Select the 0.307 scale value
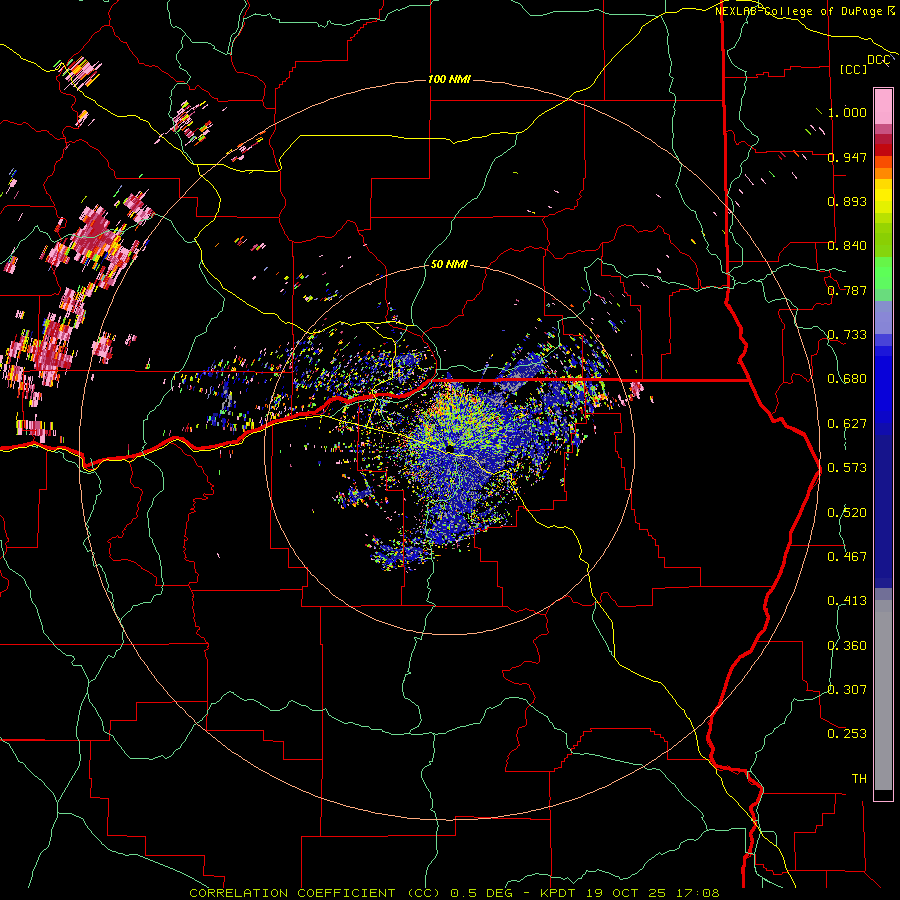Screen dimensions: 900x900 coord(847,690)
